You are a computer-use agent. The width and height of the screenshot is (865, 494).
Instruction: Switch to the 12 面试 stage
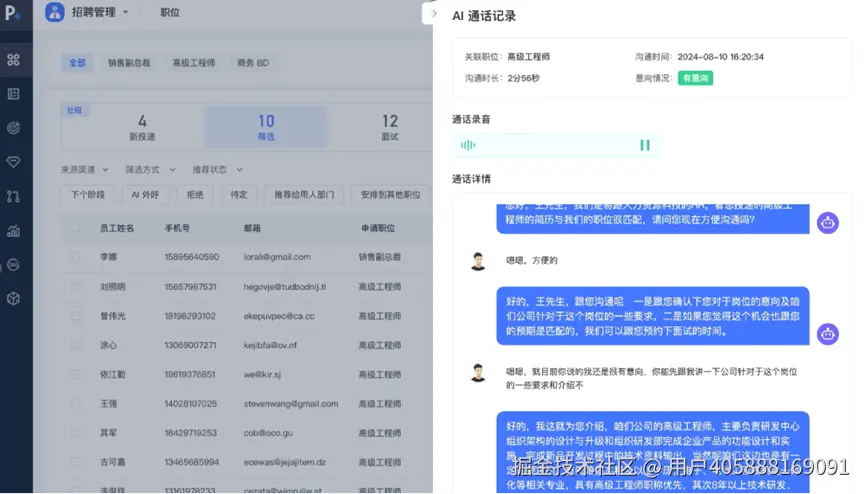[x=390, y=128]
